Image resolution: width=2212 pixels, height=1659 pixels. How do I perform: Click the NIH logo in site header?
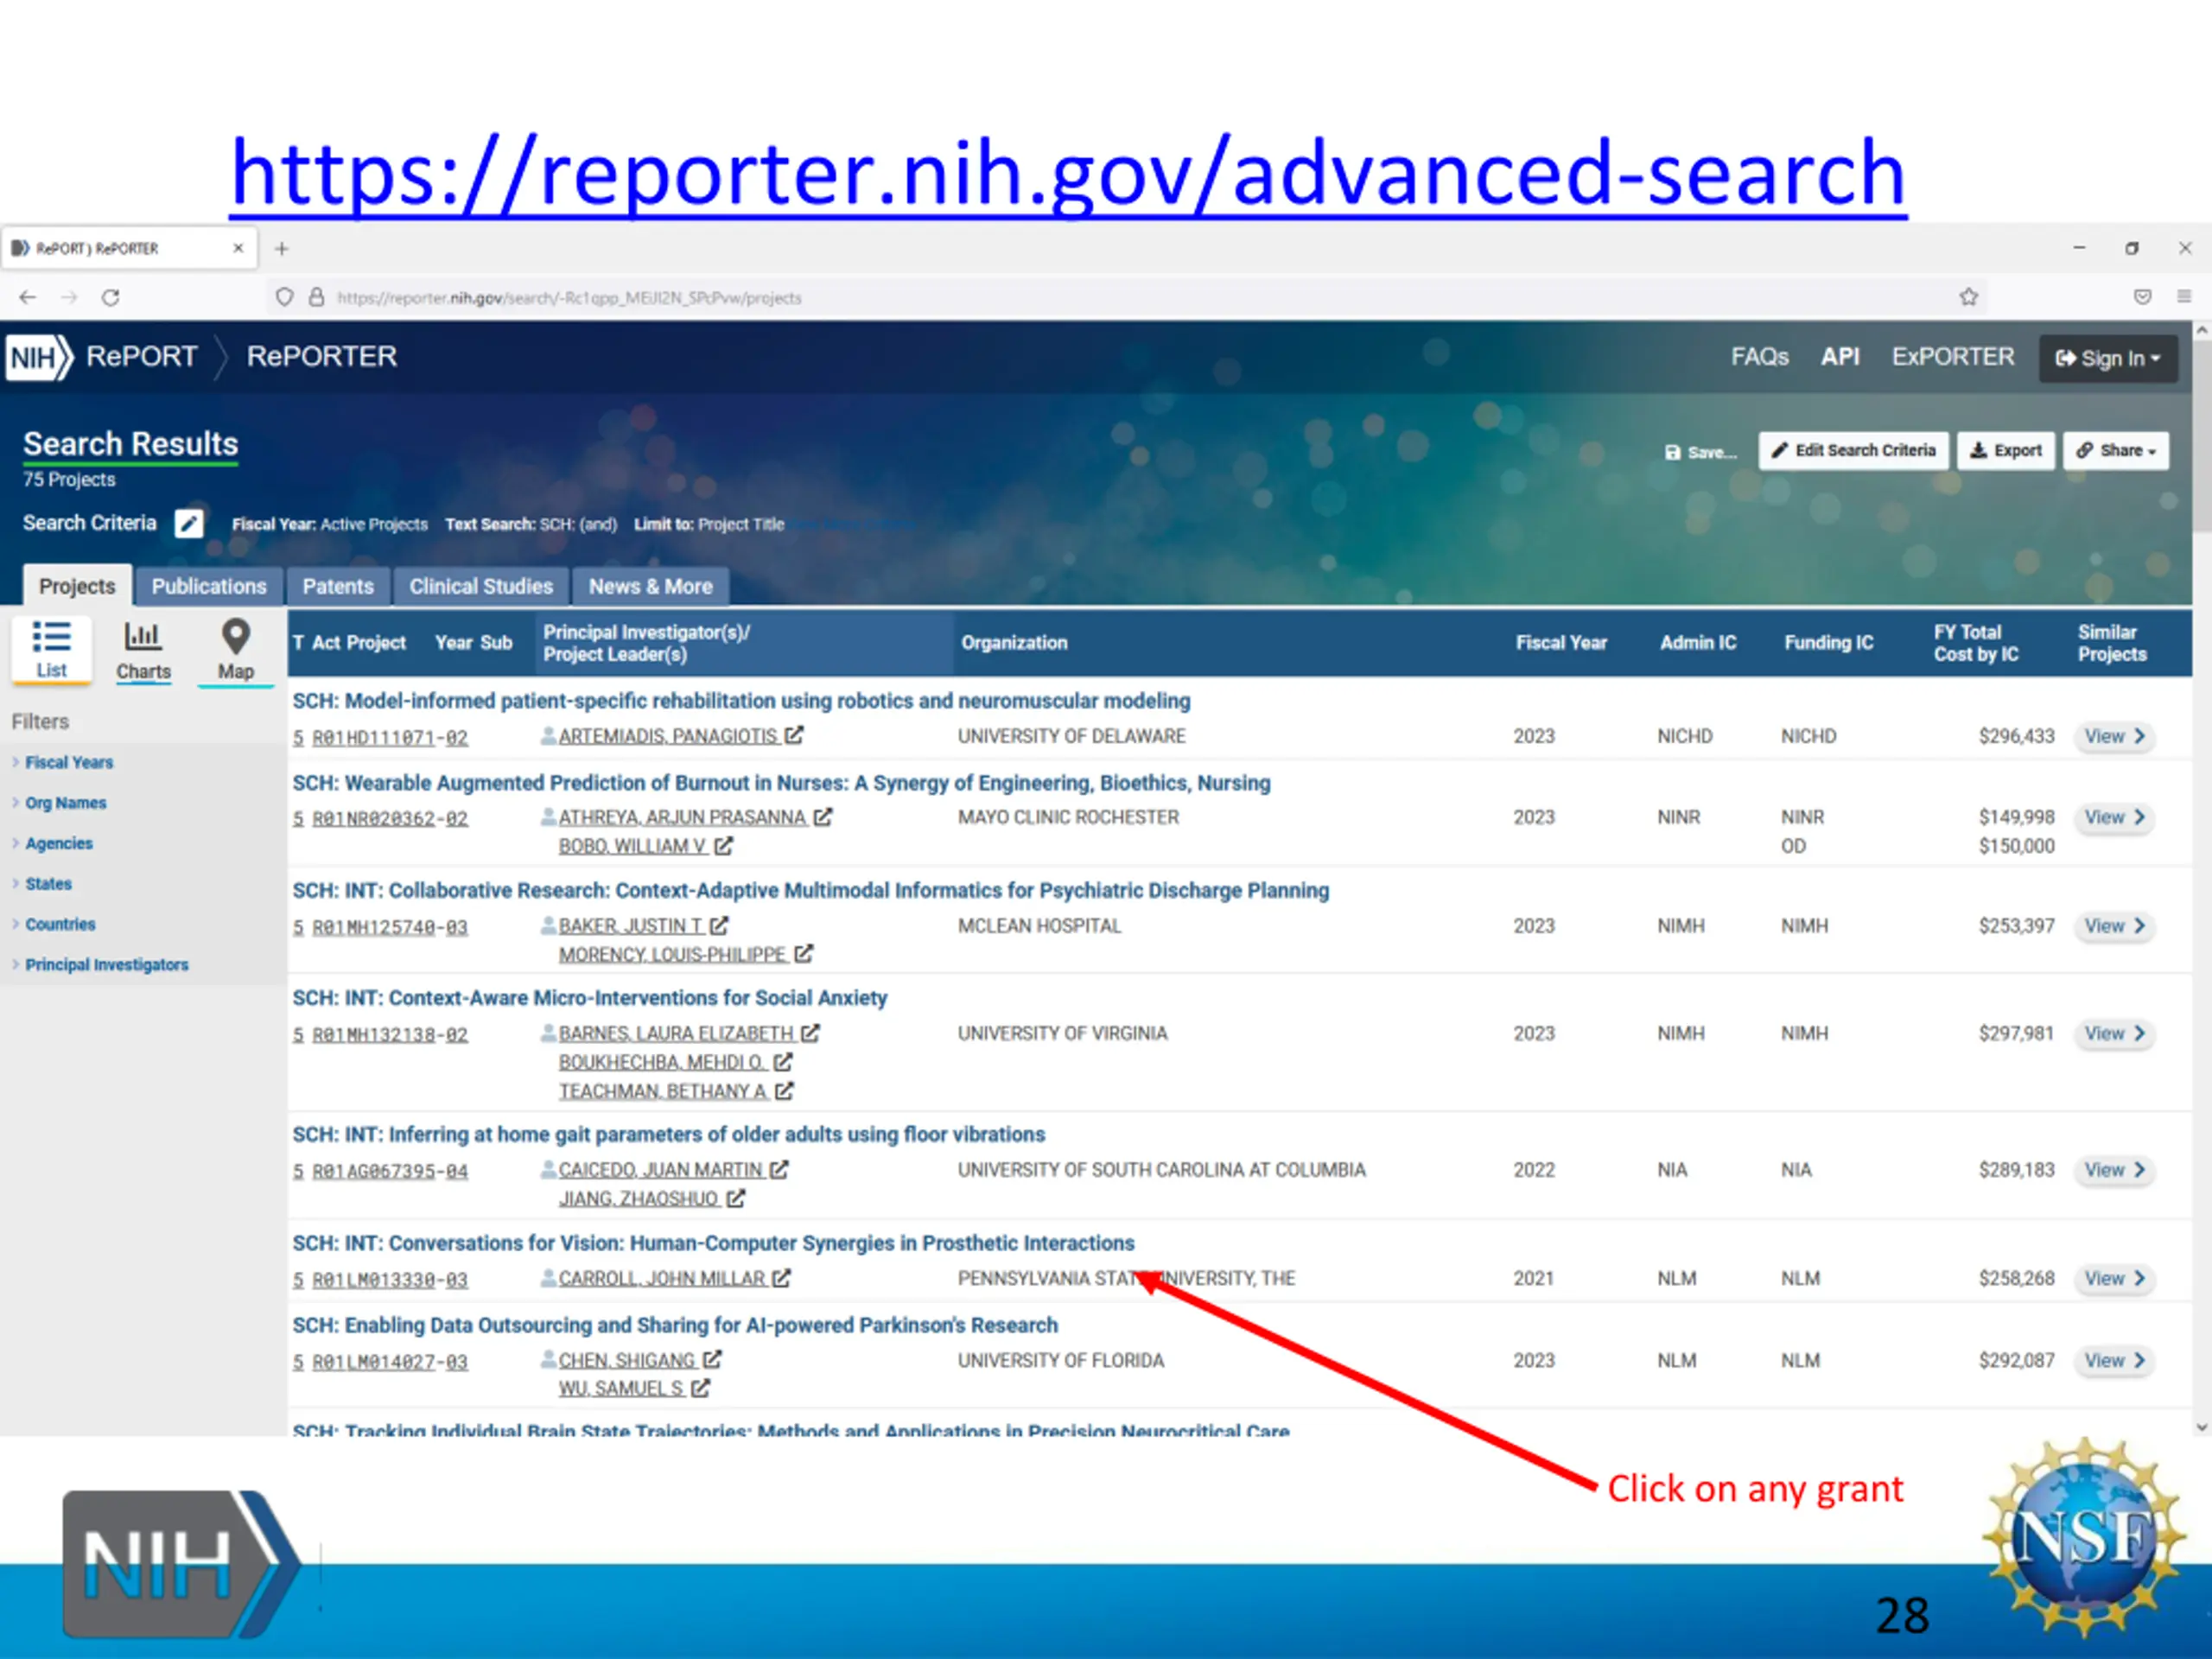pos(38,357)
